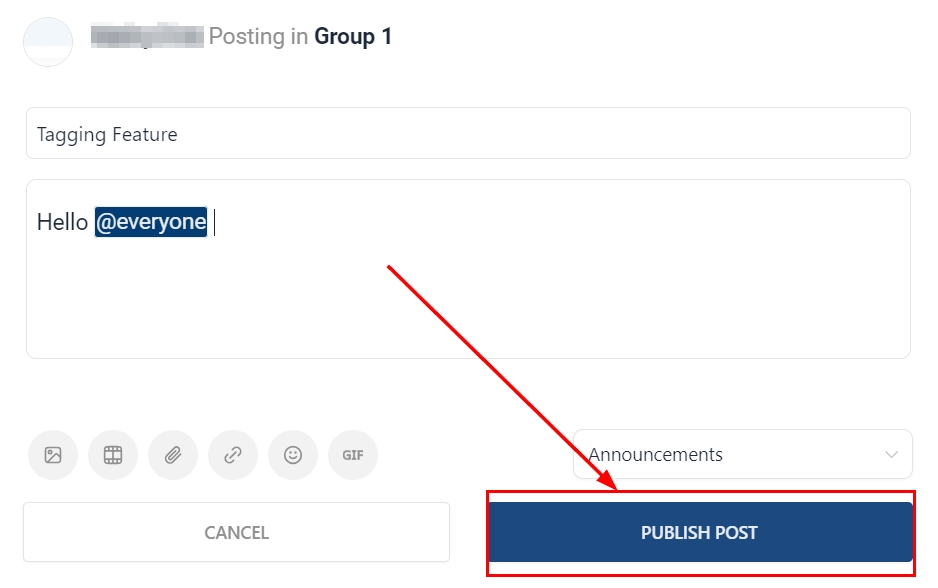This screenshot has height=588, width=938.
Task: Cancel the post draft
Action: 236,533
